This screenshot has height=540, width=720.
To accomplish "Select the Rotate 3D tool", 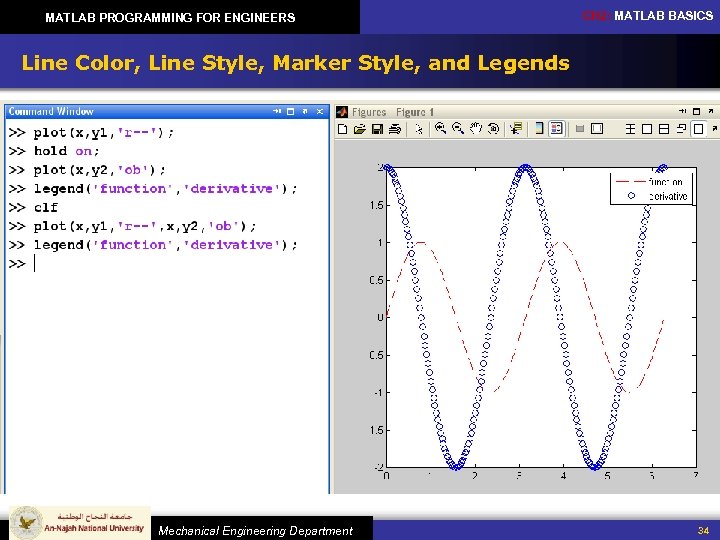I will coord(494,129).
